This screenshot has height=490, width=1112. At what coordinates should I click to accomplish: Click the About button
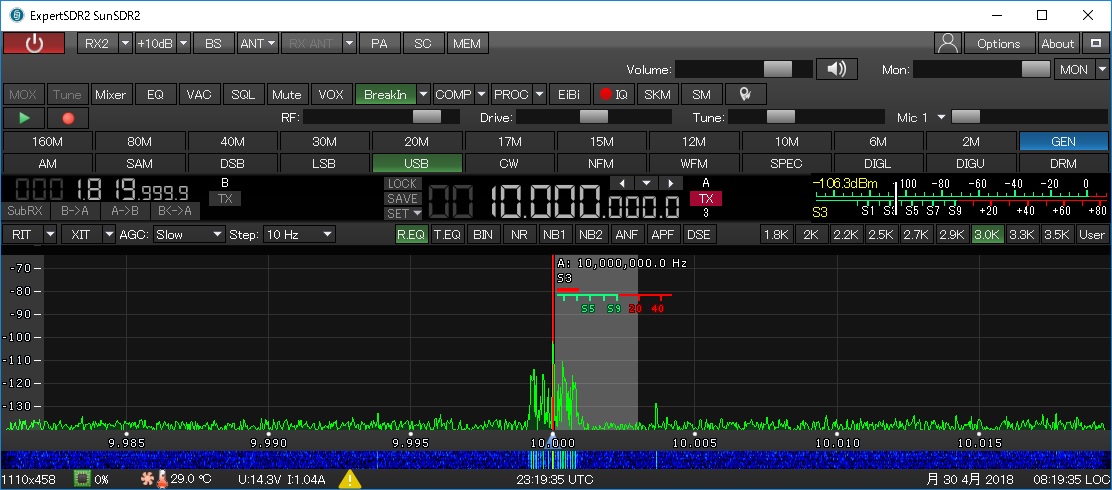tap(1057, 43)
